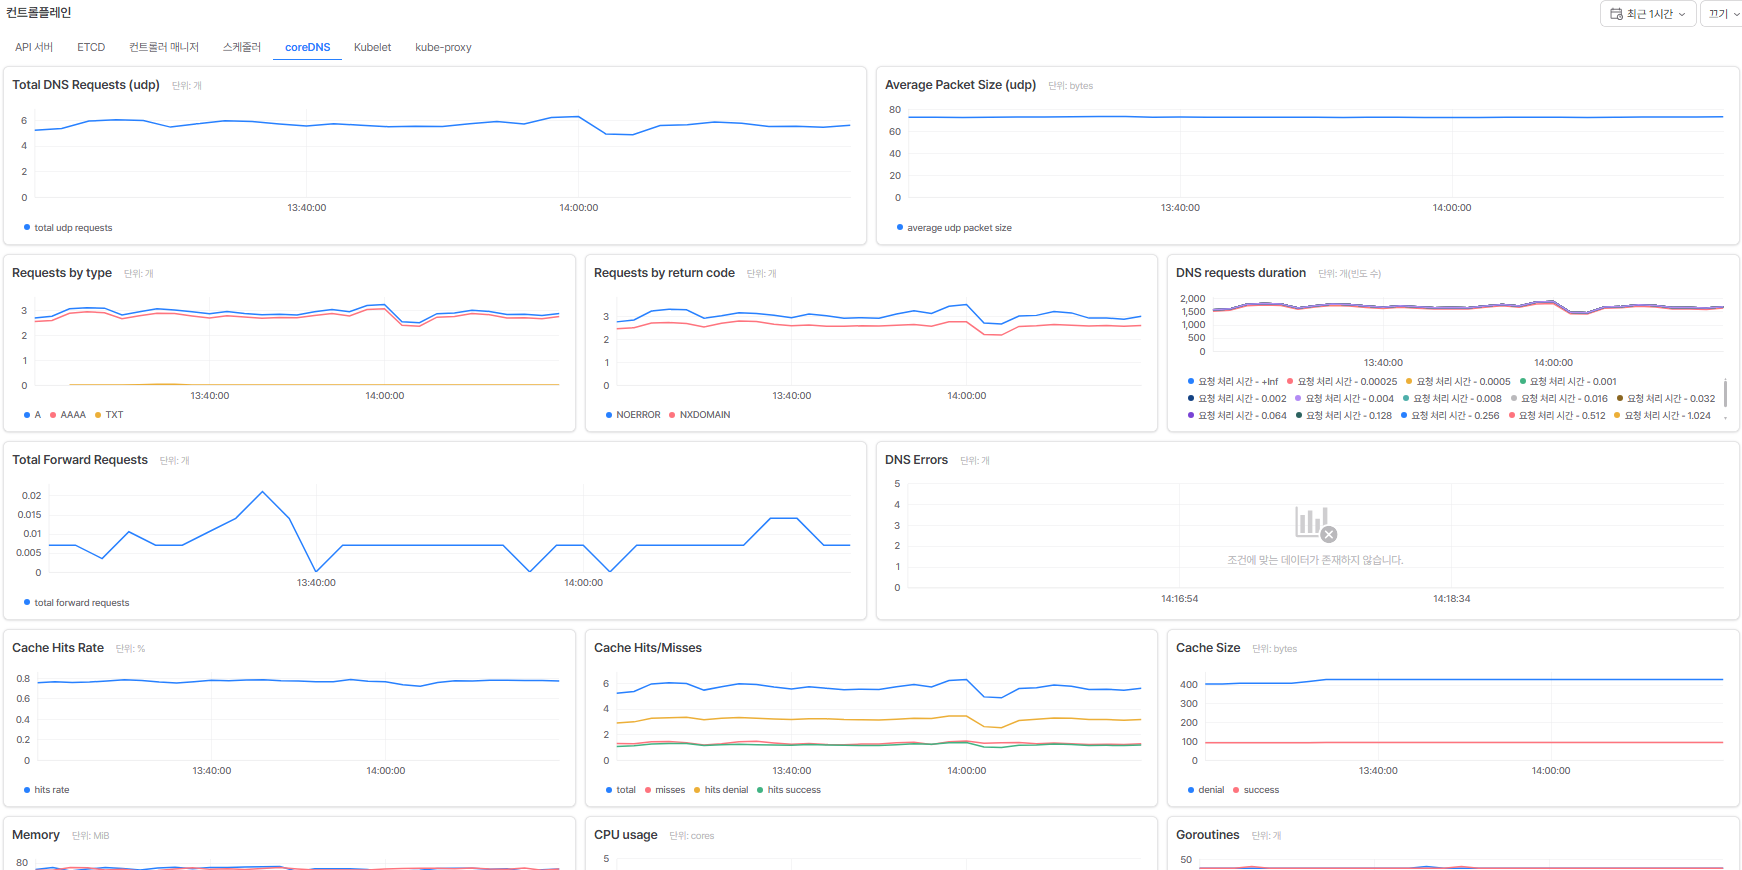Viewport: 1742px width, 870px height.
Task: Hide the NOERROR return code series
Action: (x=633, y=415)
